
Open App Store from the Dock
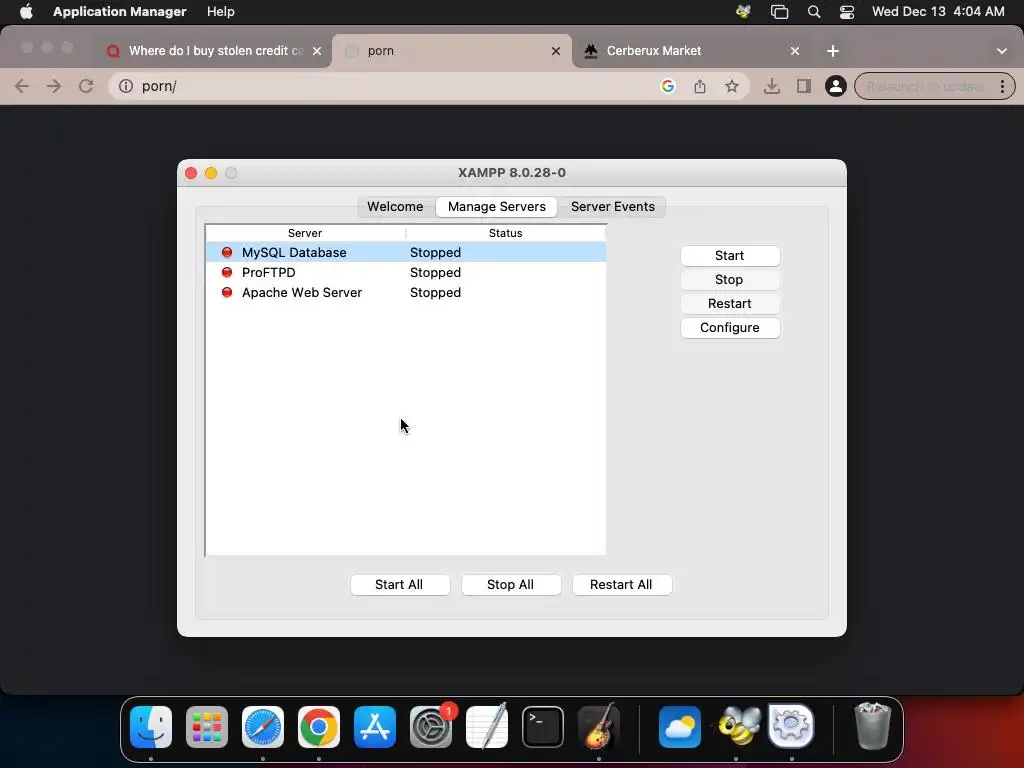(x=375, y=727)
